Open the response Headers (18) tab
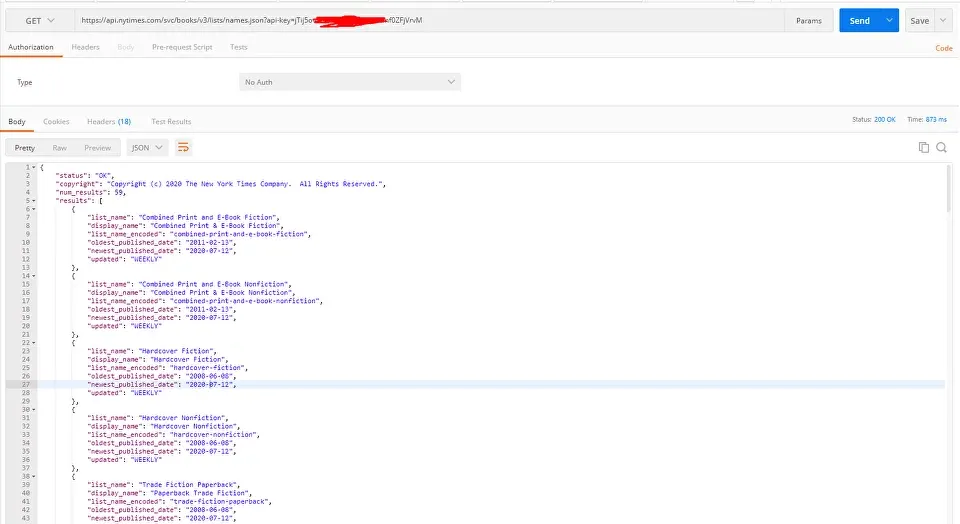The image size is (960, 524). (x=109, y=121)
